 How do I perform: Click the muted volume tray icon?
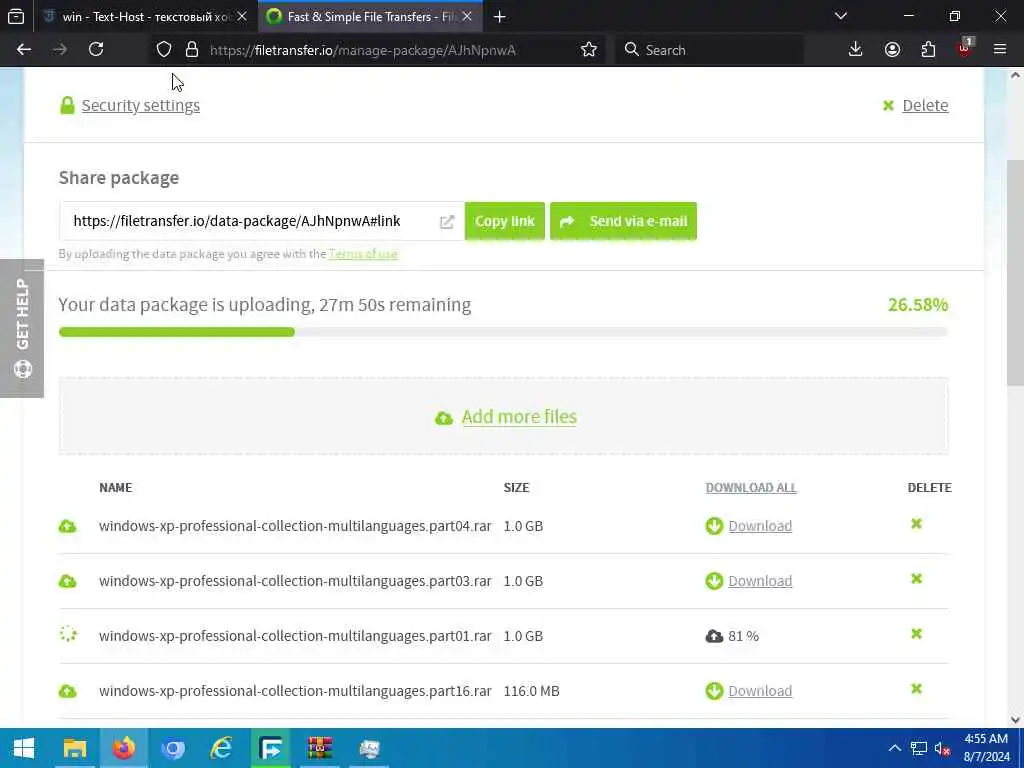point(942,748)
